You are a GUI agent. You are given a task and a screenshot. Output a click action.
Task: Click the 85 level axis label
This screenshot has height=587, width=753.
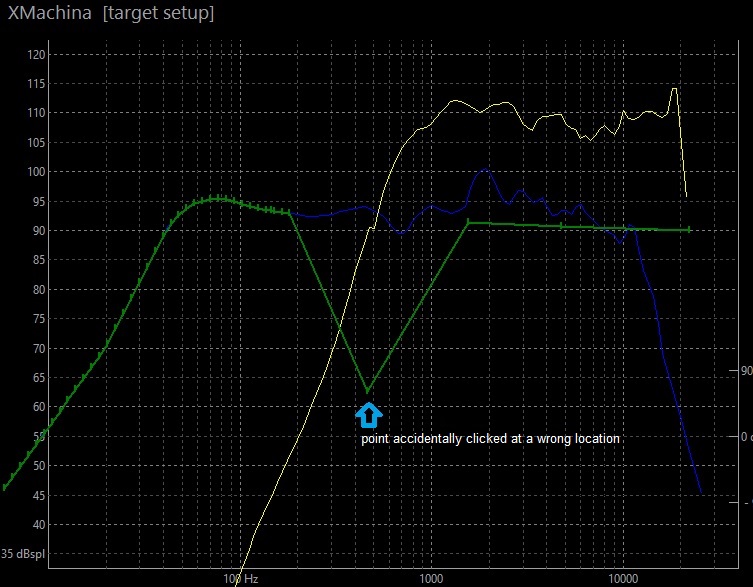pos(38,260)
